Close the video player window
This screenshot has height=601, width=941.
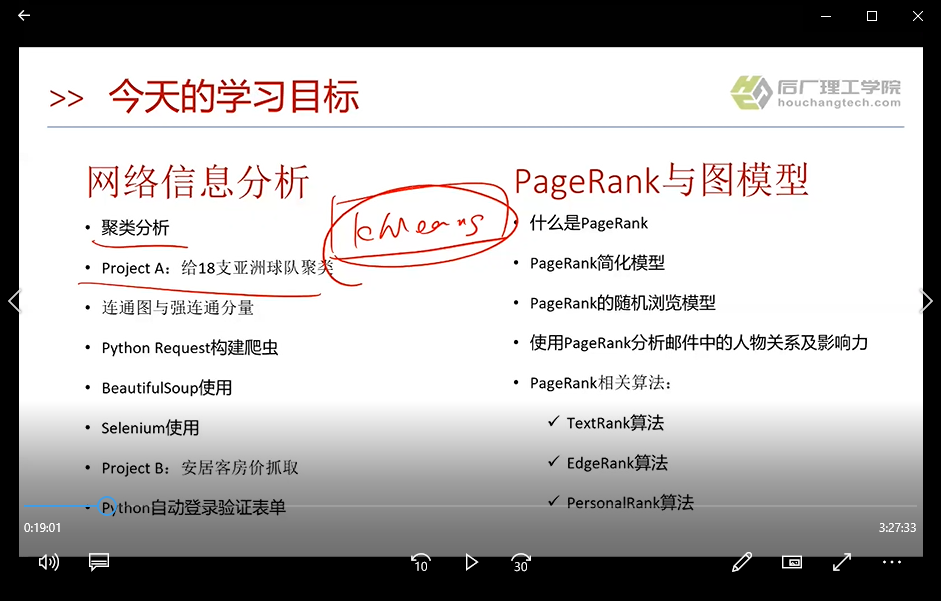(x=918, y=16)
